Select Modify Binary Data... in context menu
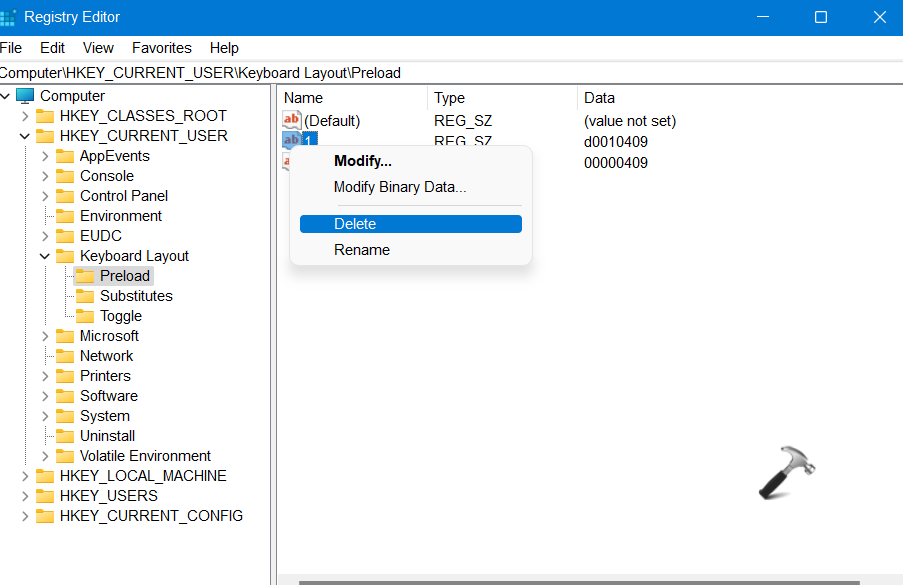 click(x=400, y=187)
